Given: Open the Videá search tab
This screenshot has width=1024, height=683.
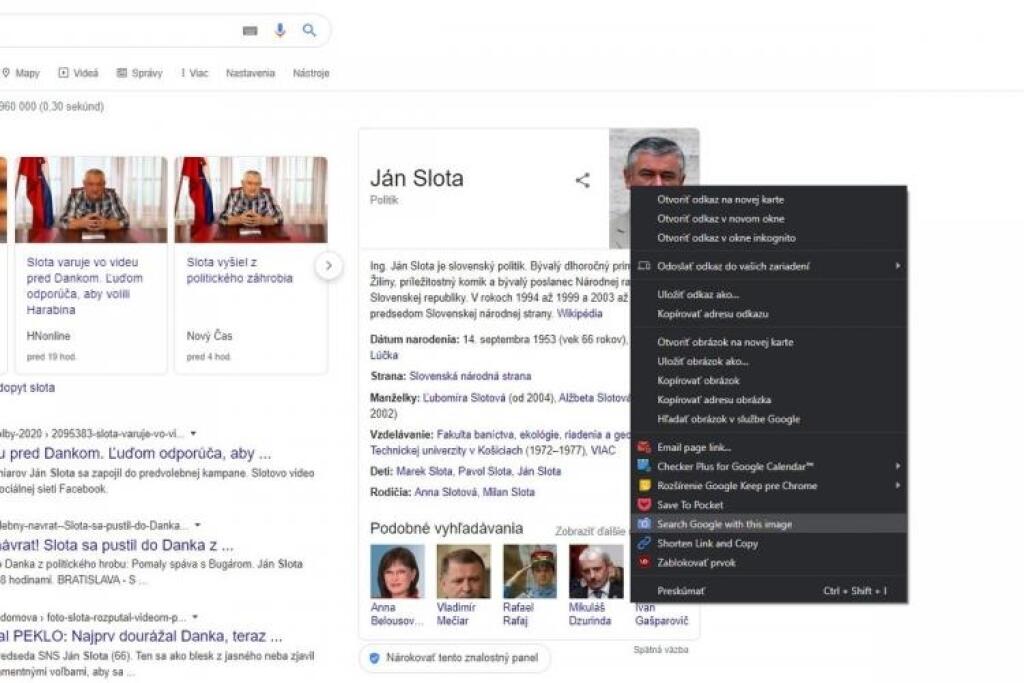Looking at the screenshot, I should (78, 72).
